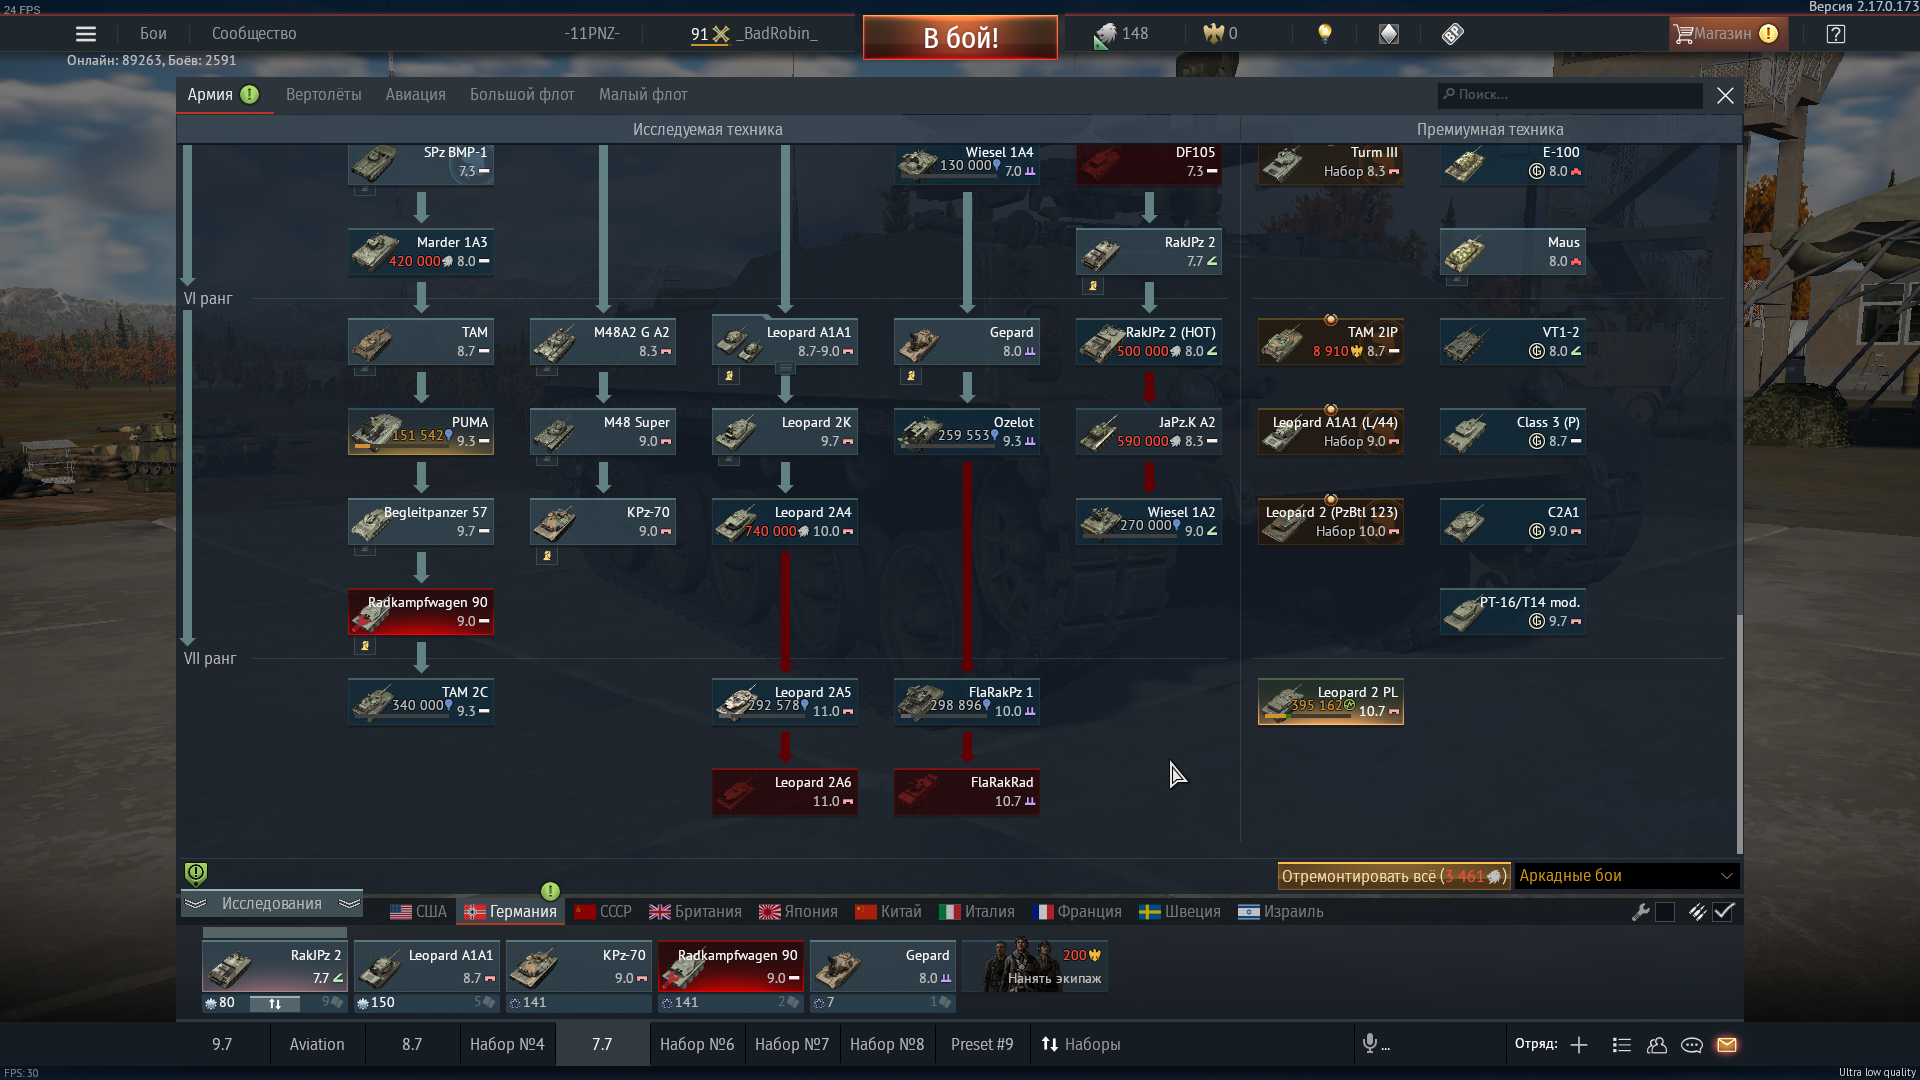Open the help question mark icon
Screen dimensions: 1920x1080
click(1836, 34)
